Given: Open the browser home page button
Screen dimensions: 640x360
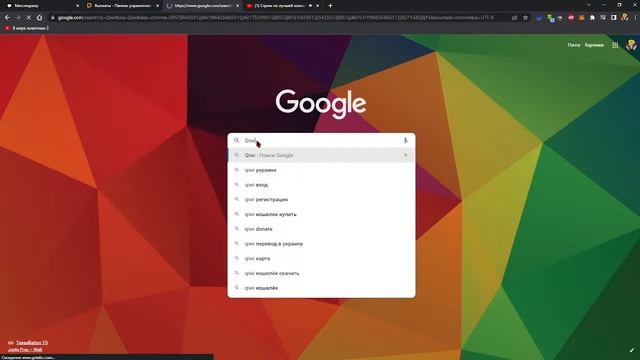Looking at the screenshot, I should [x=39, y=18].
